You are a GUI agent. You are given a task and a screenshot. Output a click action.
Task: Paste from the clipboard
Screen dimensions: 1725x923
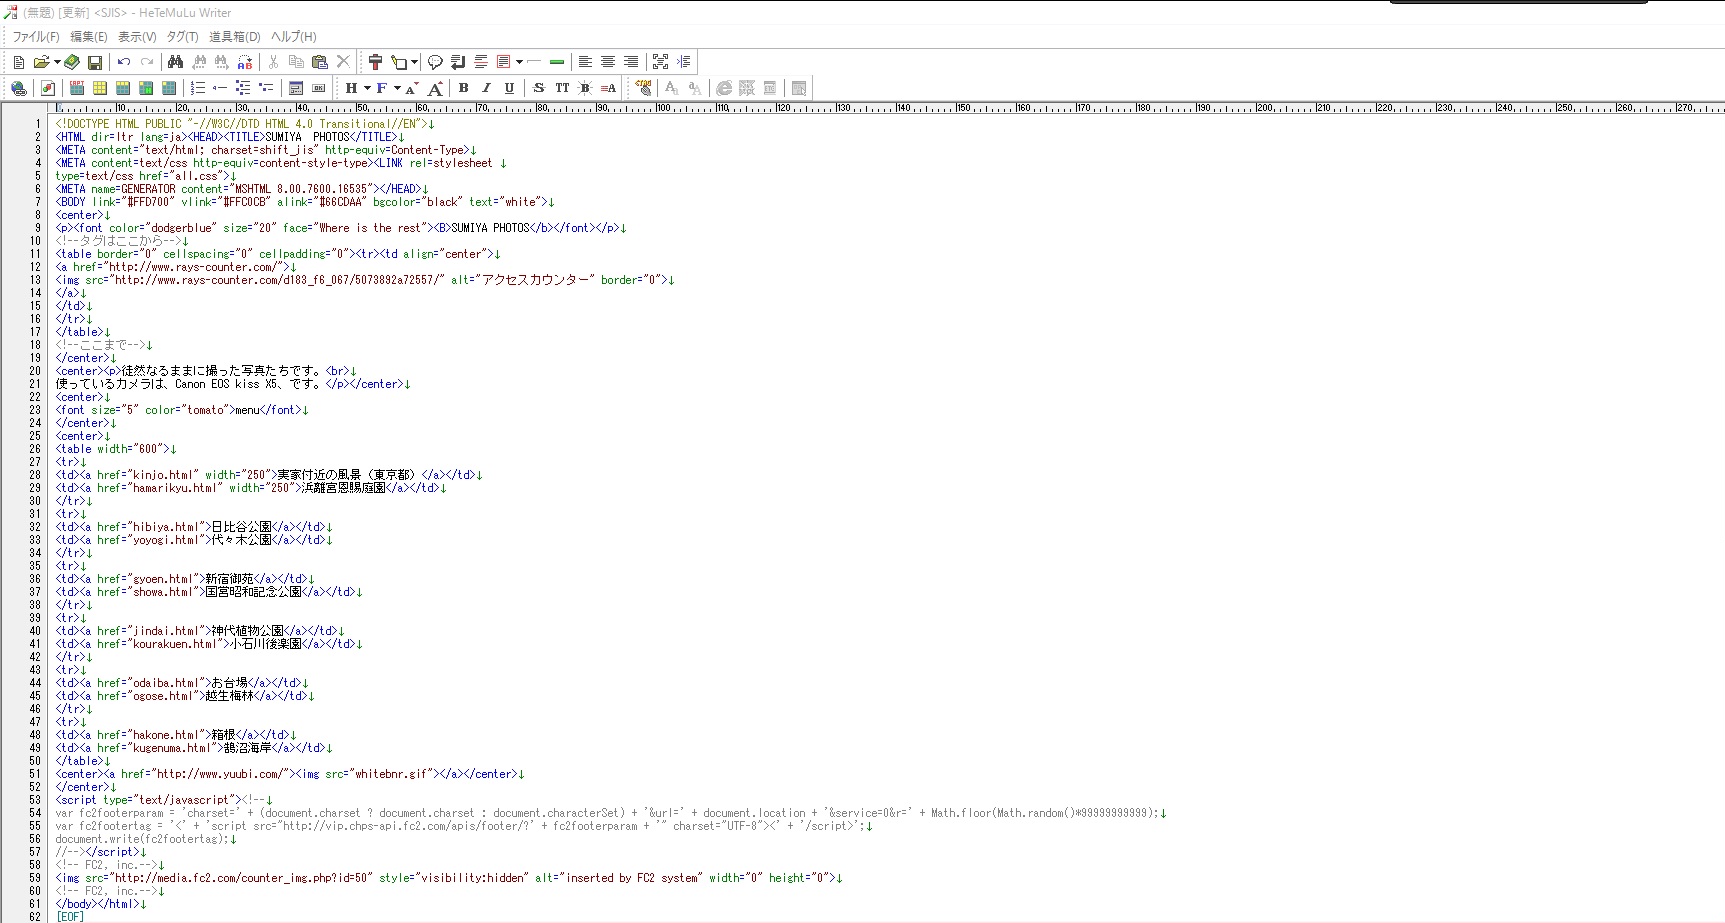[320, 62]
